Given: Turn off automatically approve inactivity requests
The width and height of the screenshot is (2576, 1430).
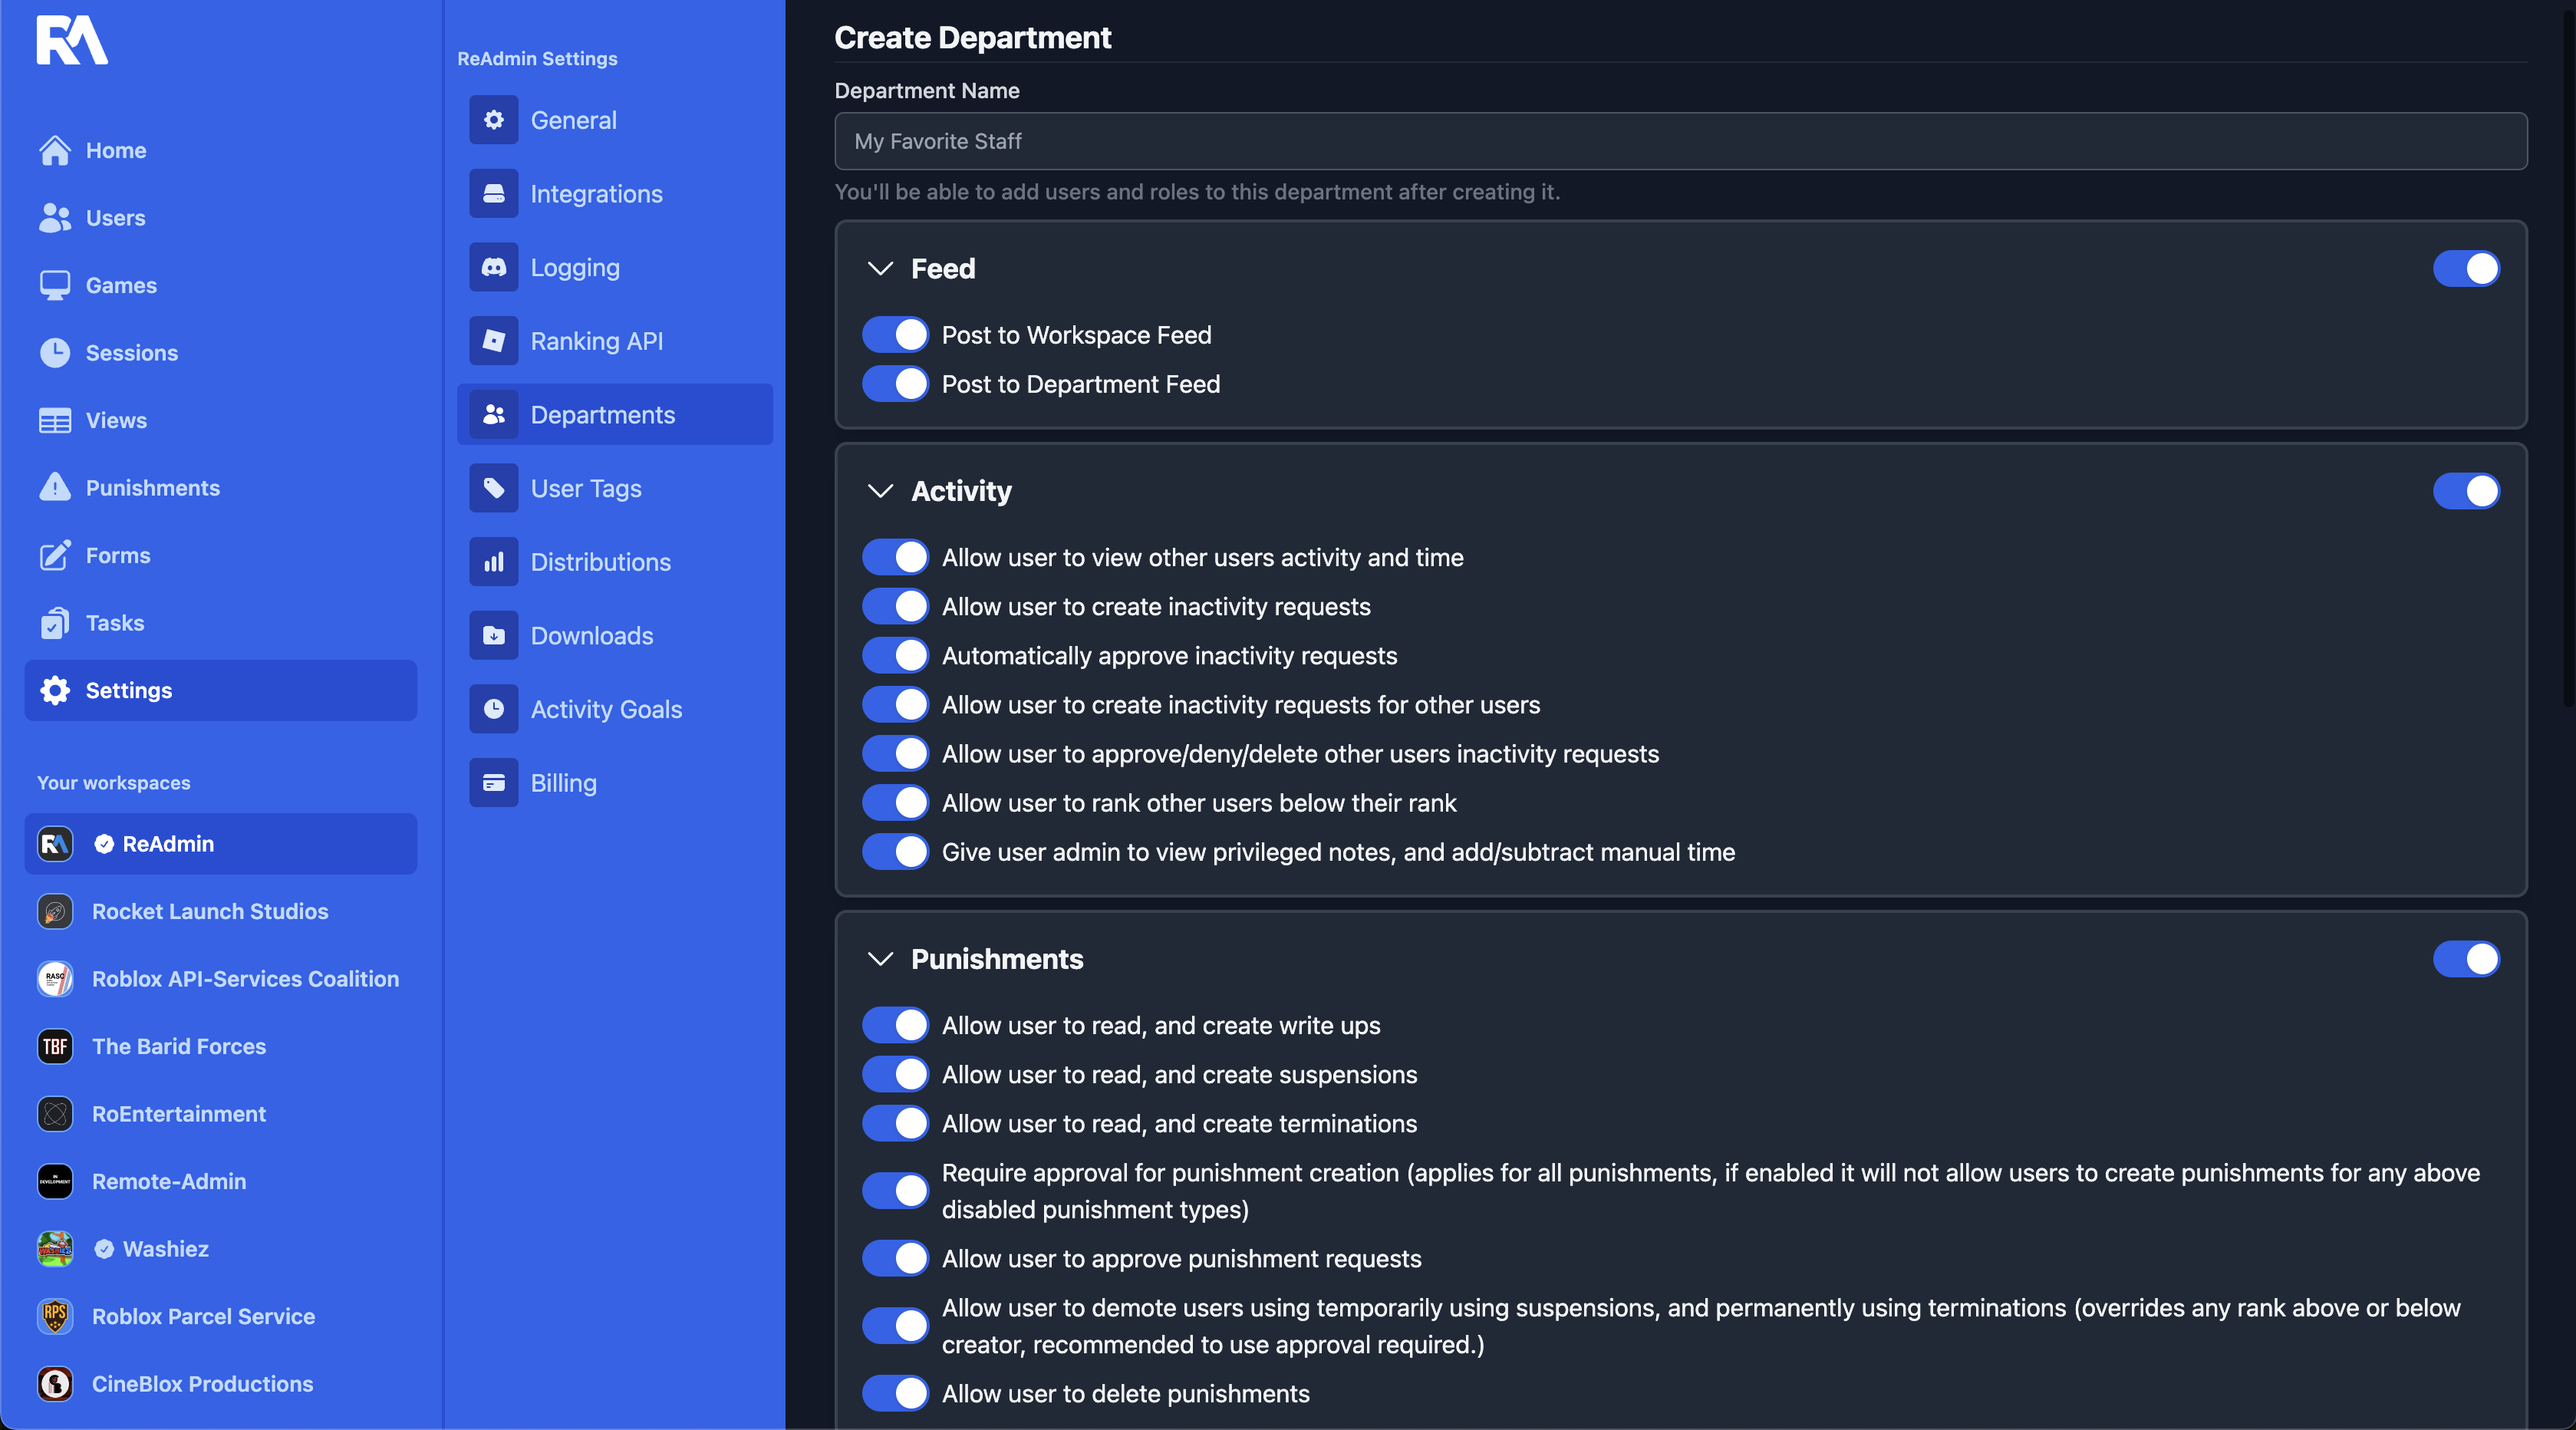Looking at the screenshot, I should pyautogui.click(x=895, y=656).
